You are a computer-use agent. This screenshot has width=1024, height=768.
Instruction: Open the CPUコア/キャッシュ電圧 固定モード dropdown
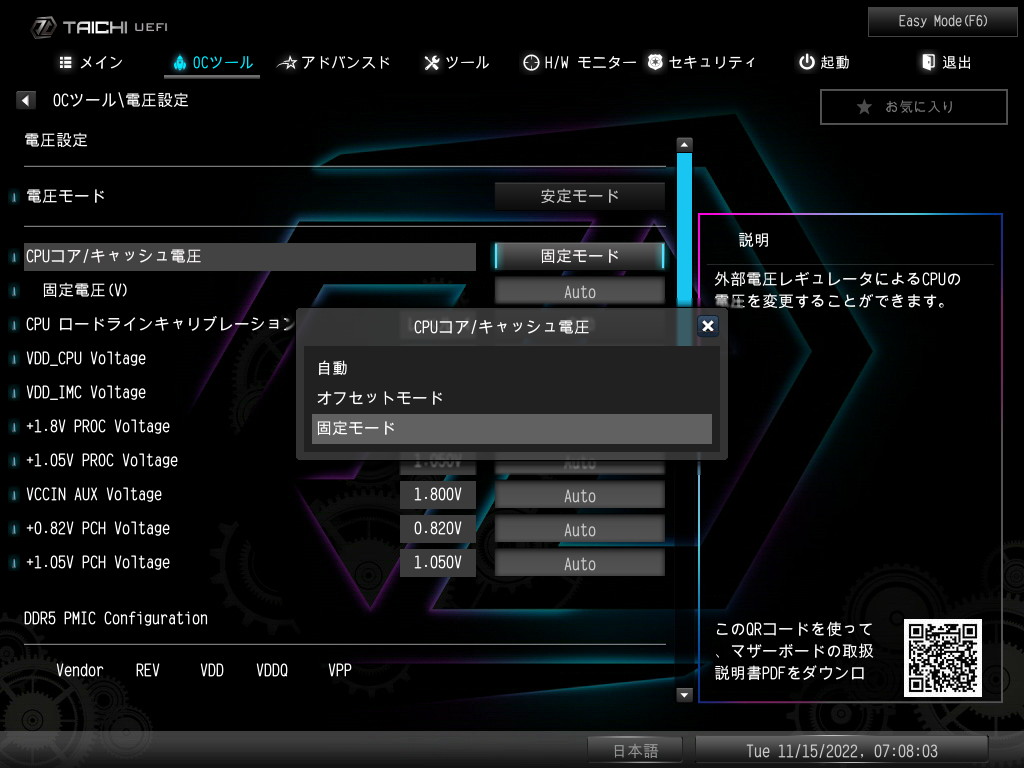pos(579,256)
